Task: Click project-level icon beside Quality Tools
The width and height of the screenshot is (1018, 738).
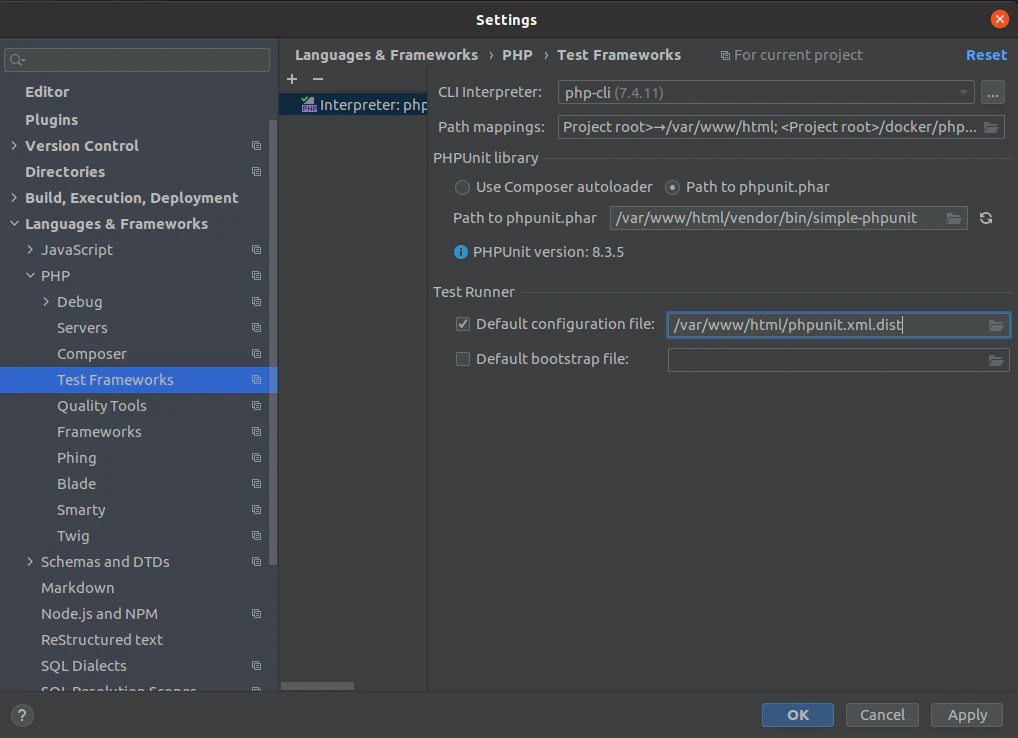Action: [256, 406]
